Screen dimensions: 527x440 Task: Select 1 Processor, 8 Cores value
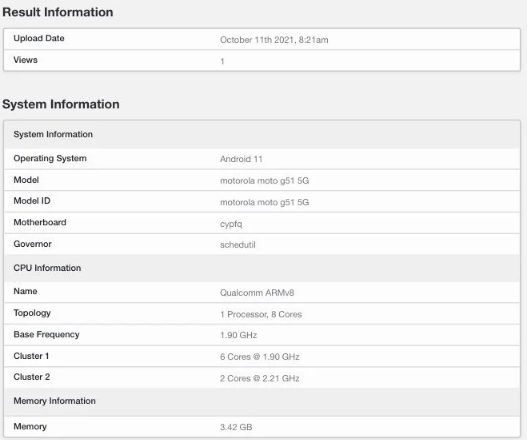pos(261,314)
